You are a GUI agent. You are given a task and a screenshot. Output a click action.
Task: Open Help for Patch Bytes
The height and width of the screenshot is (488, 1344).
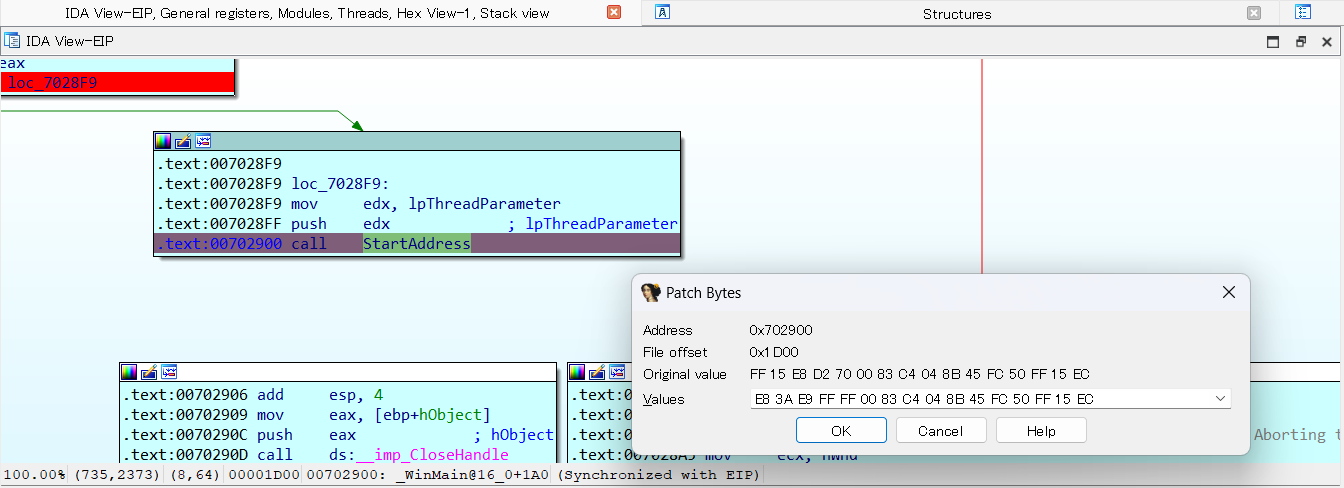pos(1041,430)
